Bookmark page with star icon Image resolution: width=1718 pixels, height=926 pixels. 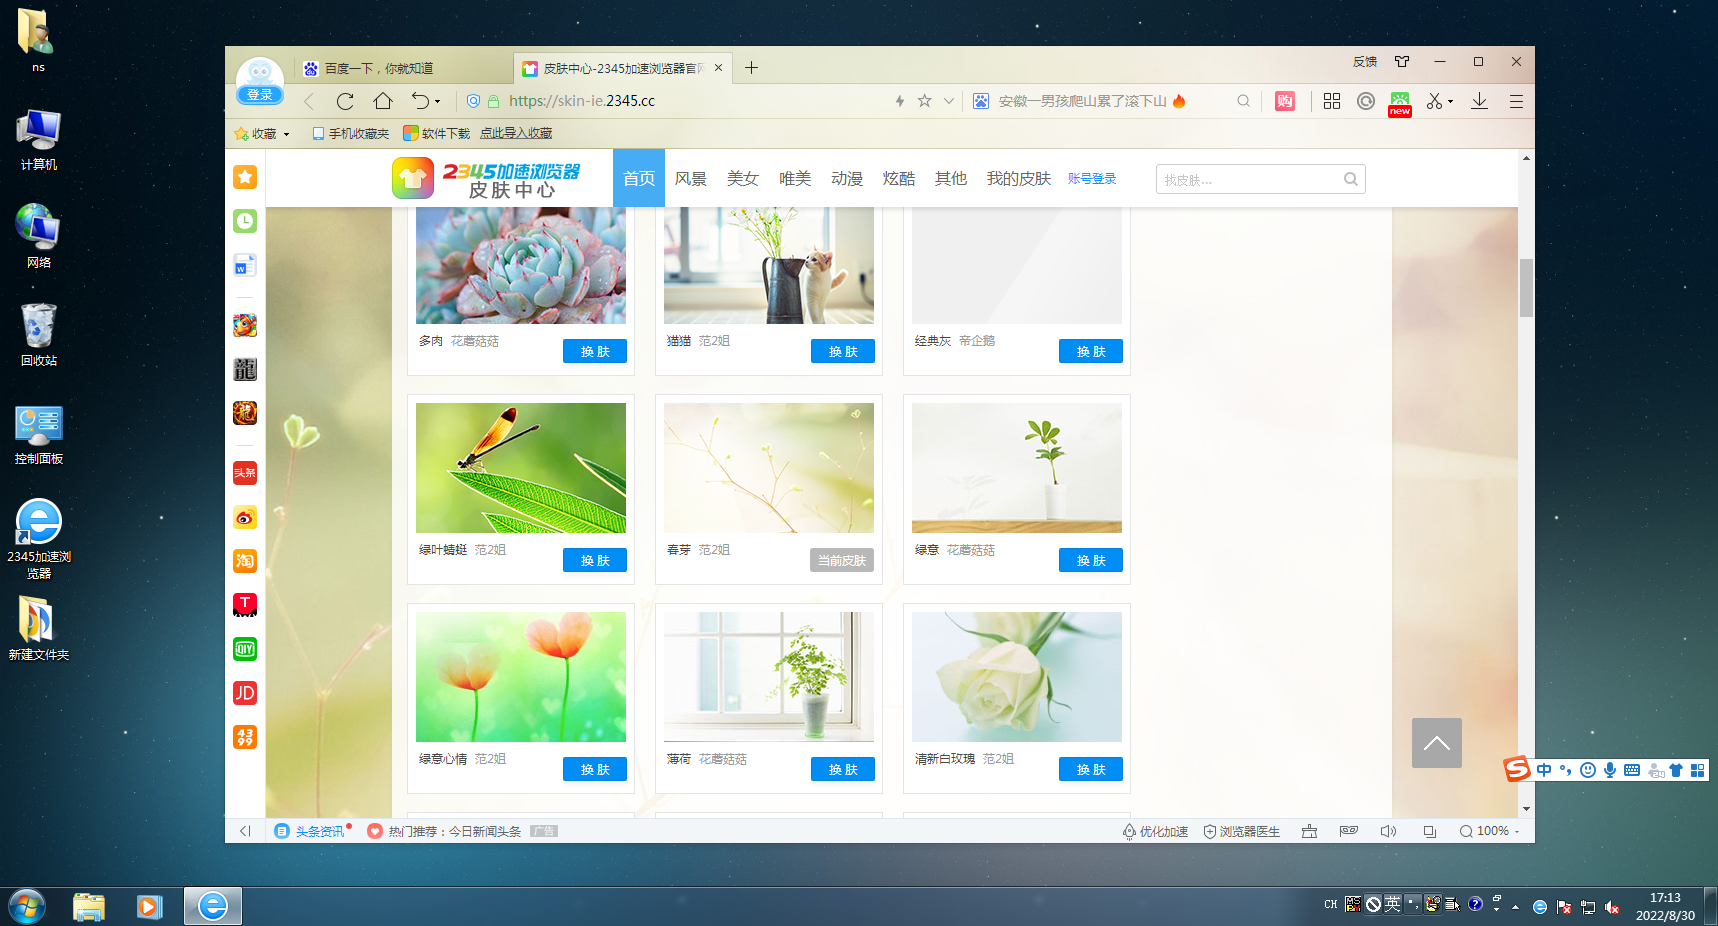pyautogui.click(x=925, y=101)
